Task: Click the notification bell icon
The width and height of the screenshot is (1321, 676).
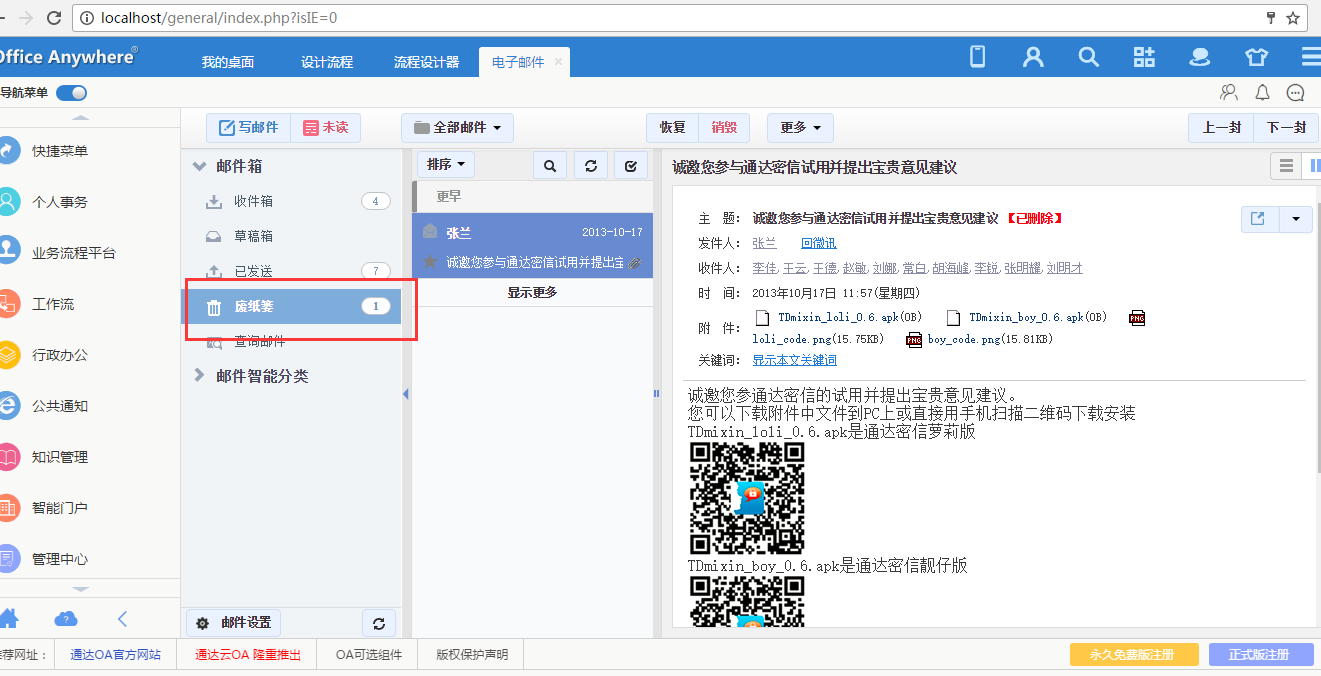Action: coord(1263,93)
